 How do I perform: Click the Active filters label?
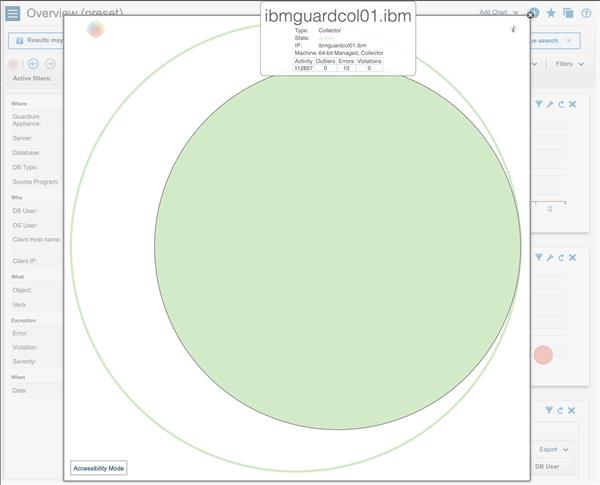32,78
